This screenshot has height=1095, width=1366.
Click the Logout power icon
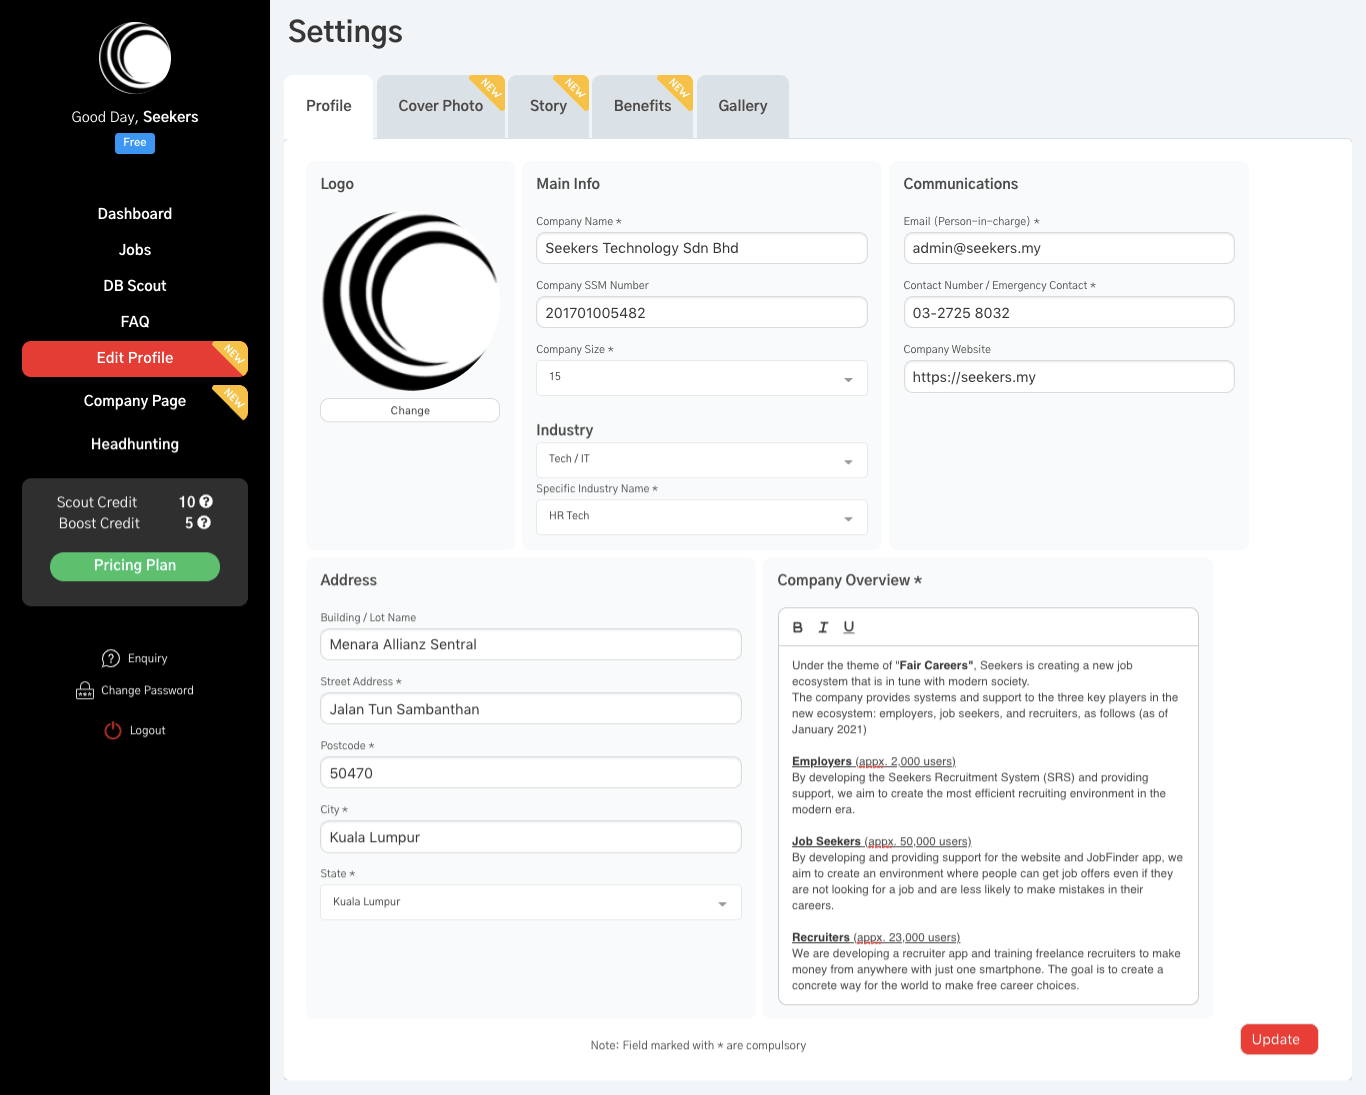[113, 730]
